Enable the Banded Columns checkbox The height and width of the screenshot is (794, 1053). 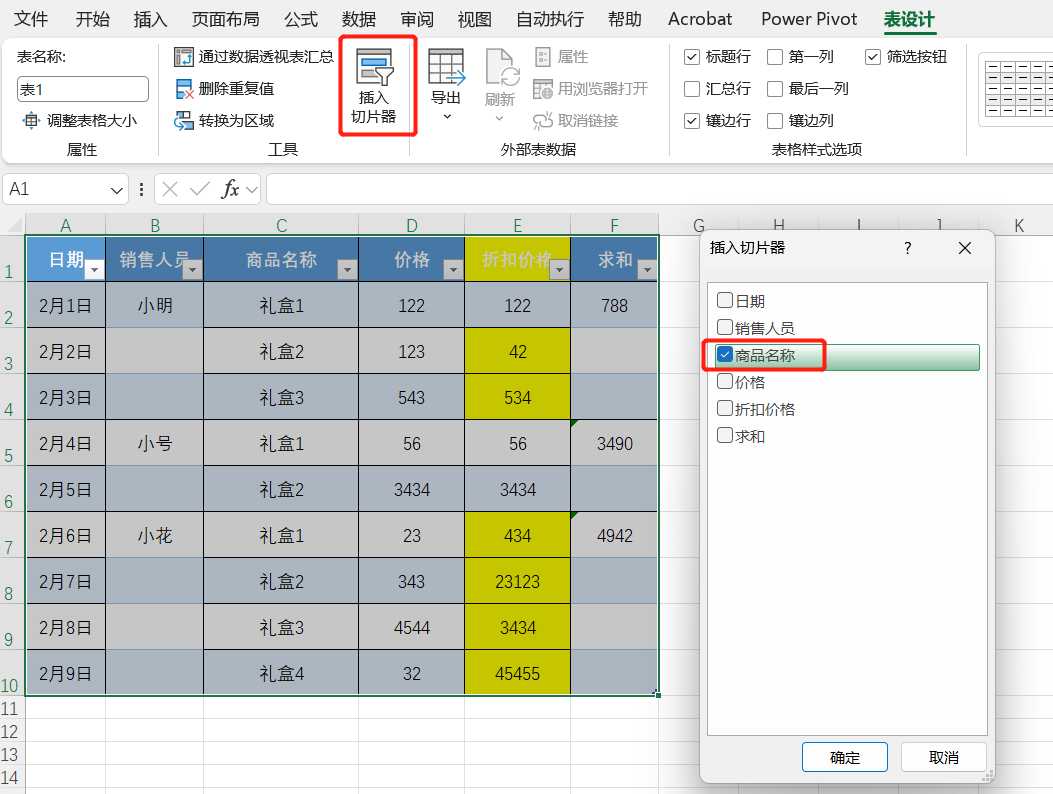pyautogui.click(x=775, y=121)
